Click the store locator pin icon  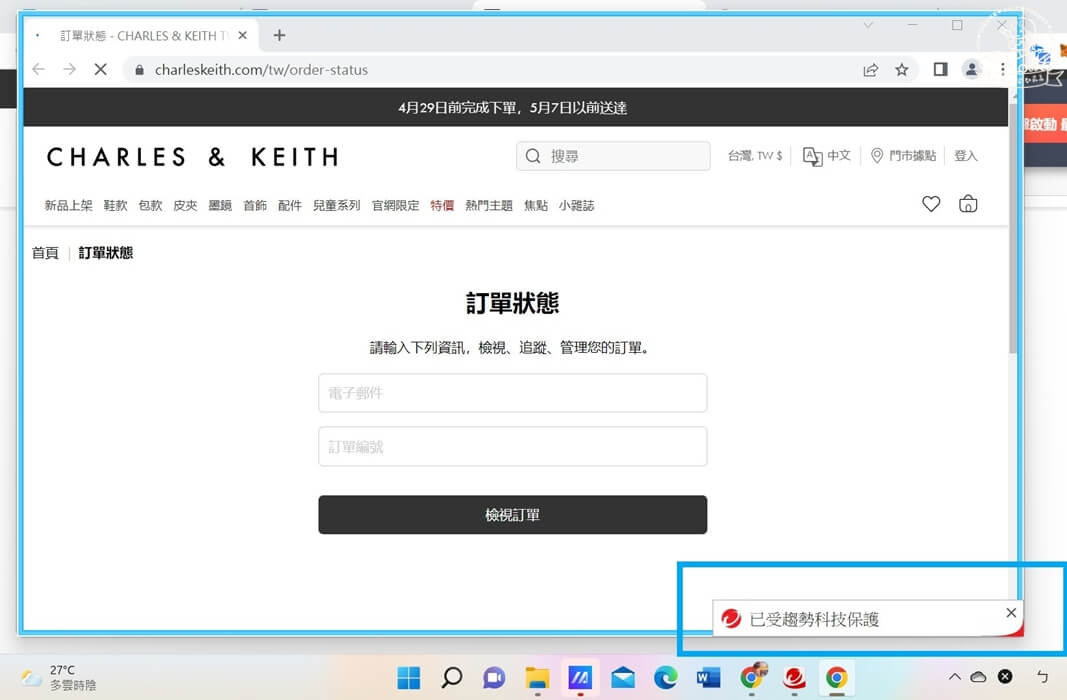click(x=877, y=156)
